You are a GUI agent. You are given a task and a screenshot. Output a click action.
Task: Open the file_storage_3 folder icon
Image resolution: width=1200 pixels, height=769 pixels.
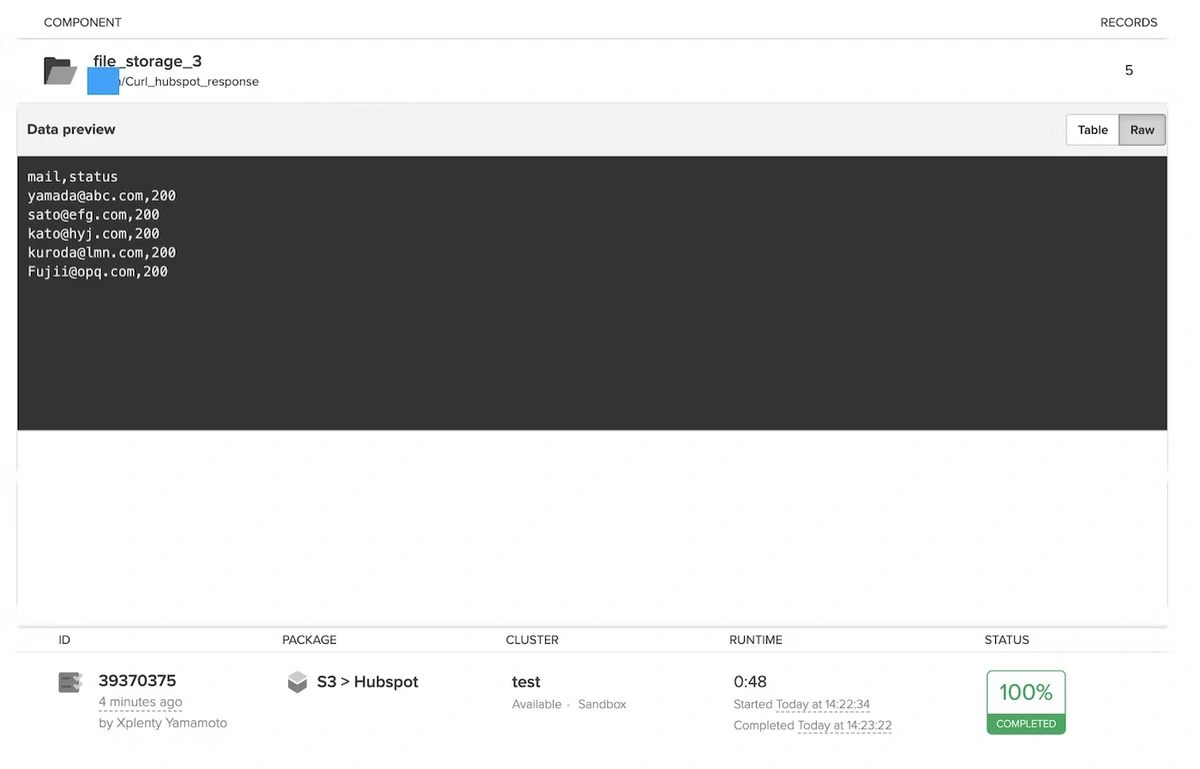tap(60, 71)
